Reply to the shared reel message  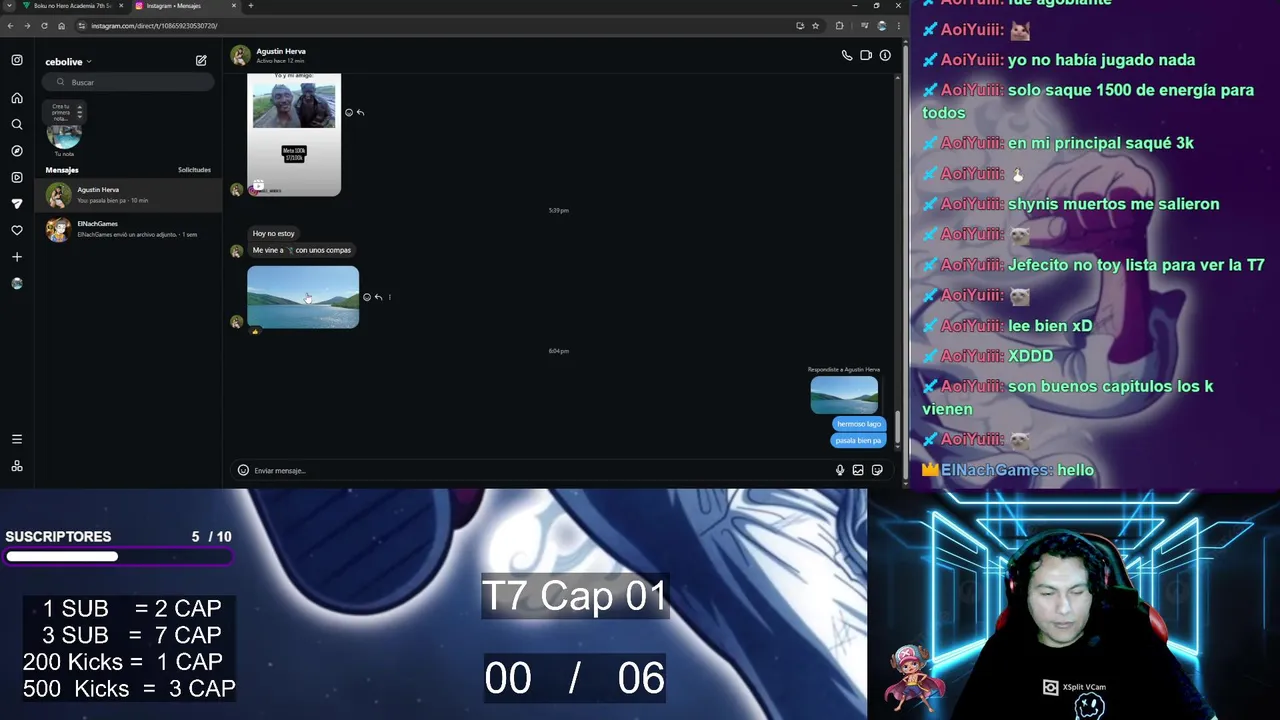coord(360,112)
